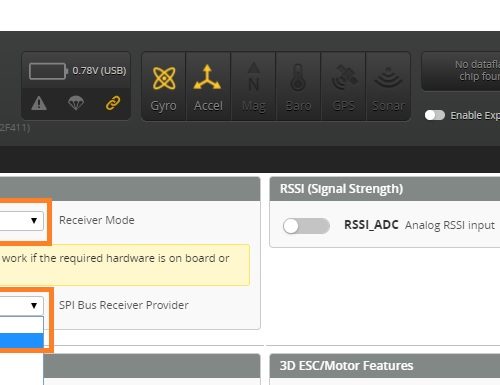Click the yellow hardware requirement note
500x385 pixels.
coord(125,265)
